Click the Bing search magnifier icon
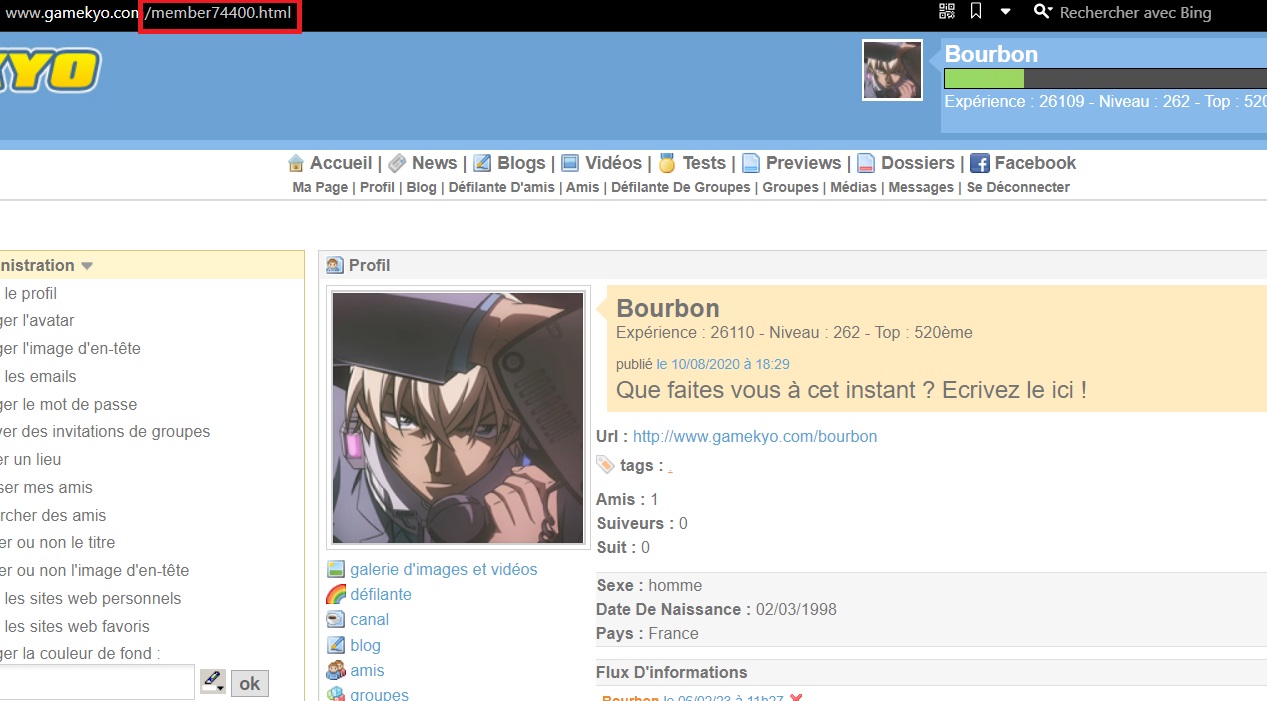This screenshot has width=1267, height=701. (x=1043, y=12)
